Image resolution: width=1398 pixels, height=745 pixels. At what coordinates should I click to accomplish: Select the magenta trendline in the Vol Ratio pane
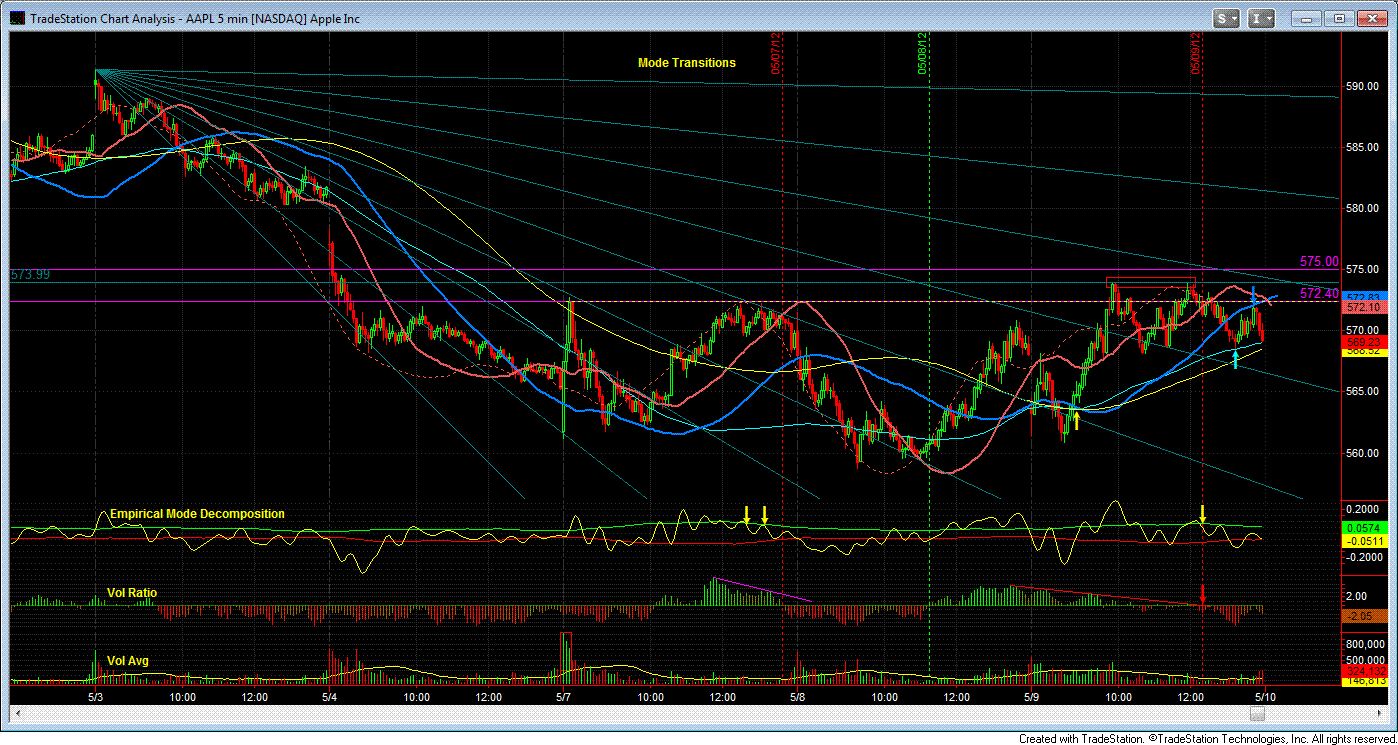[x=761, y=589]
